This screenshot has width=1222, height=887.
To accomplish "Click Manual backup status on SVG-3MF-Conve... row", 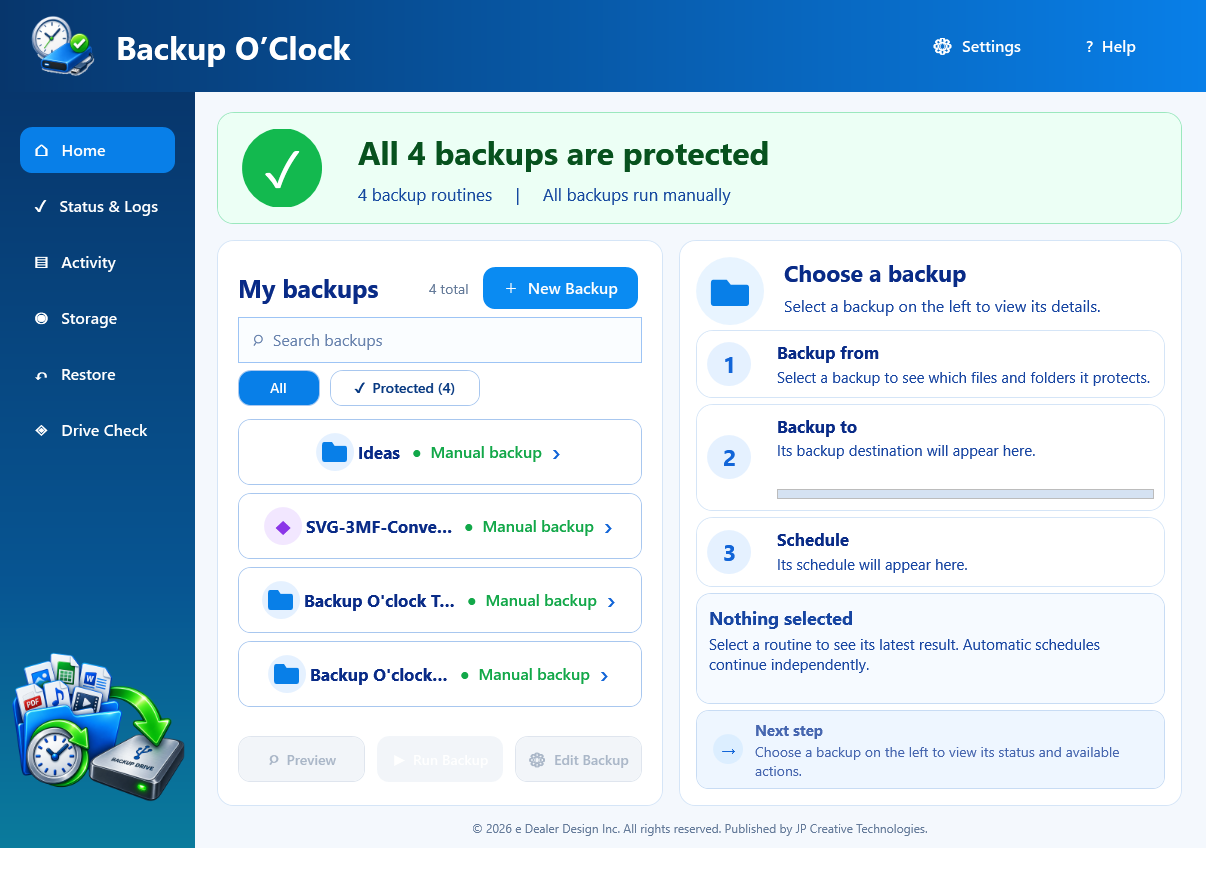I will [538, 527].
